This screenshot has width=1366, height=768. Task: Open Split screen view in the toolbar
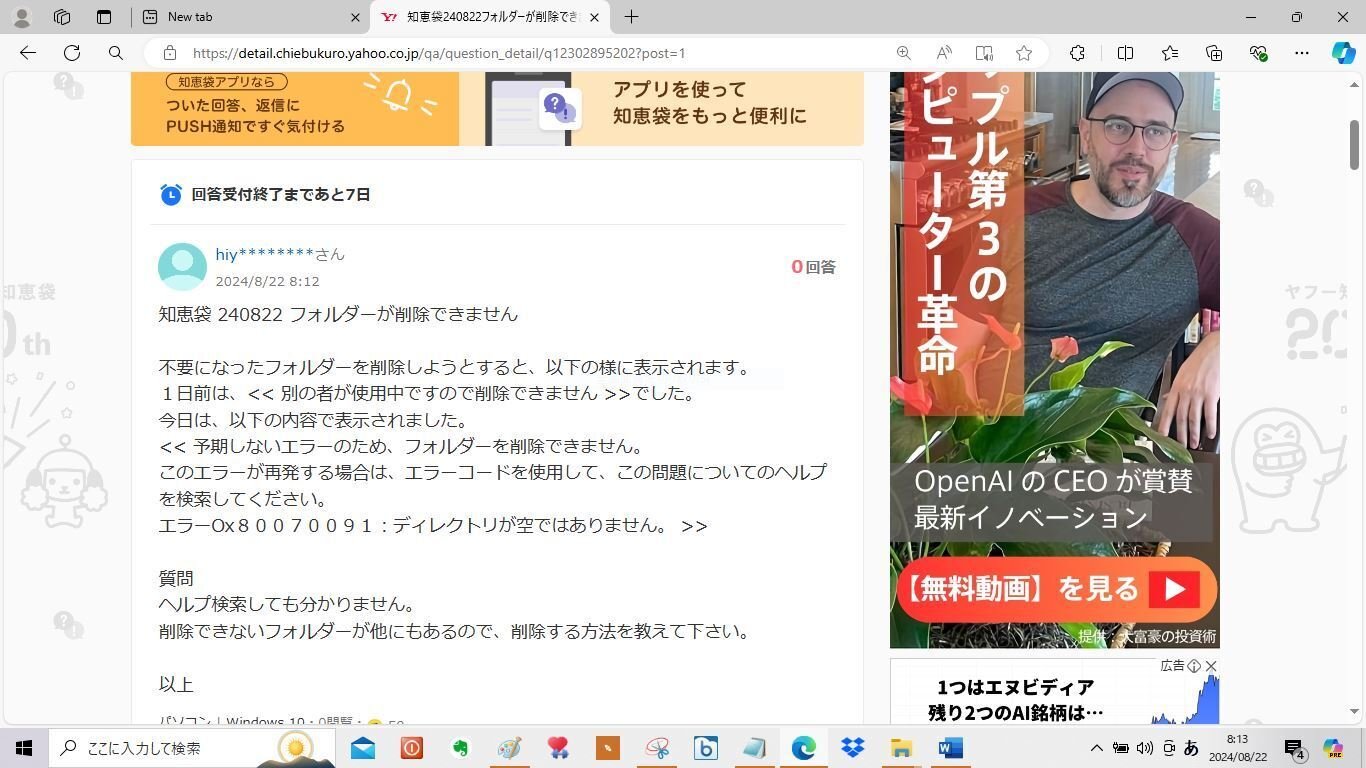pos(1126,53)
